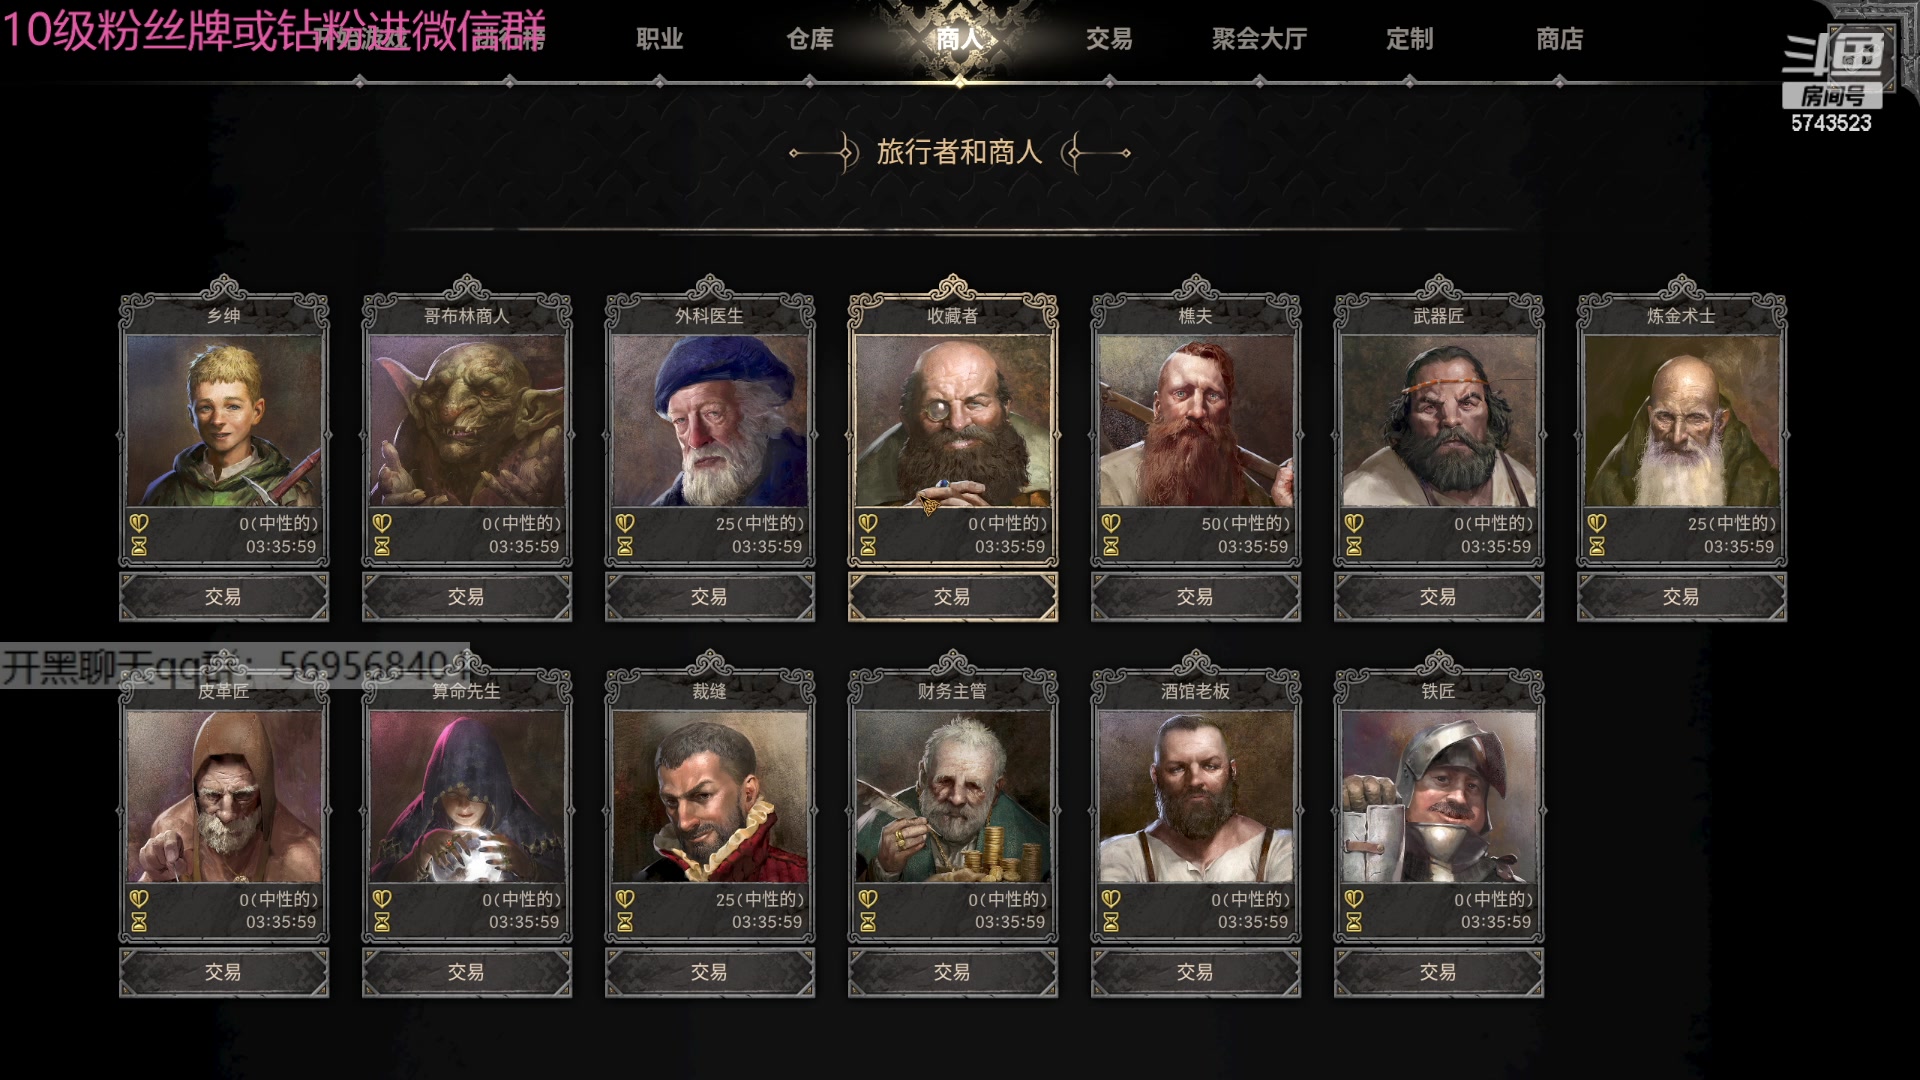Select the 哥布林商人 portrait

point(467,421)
